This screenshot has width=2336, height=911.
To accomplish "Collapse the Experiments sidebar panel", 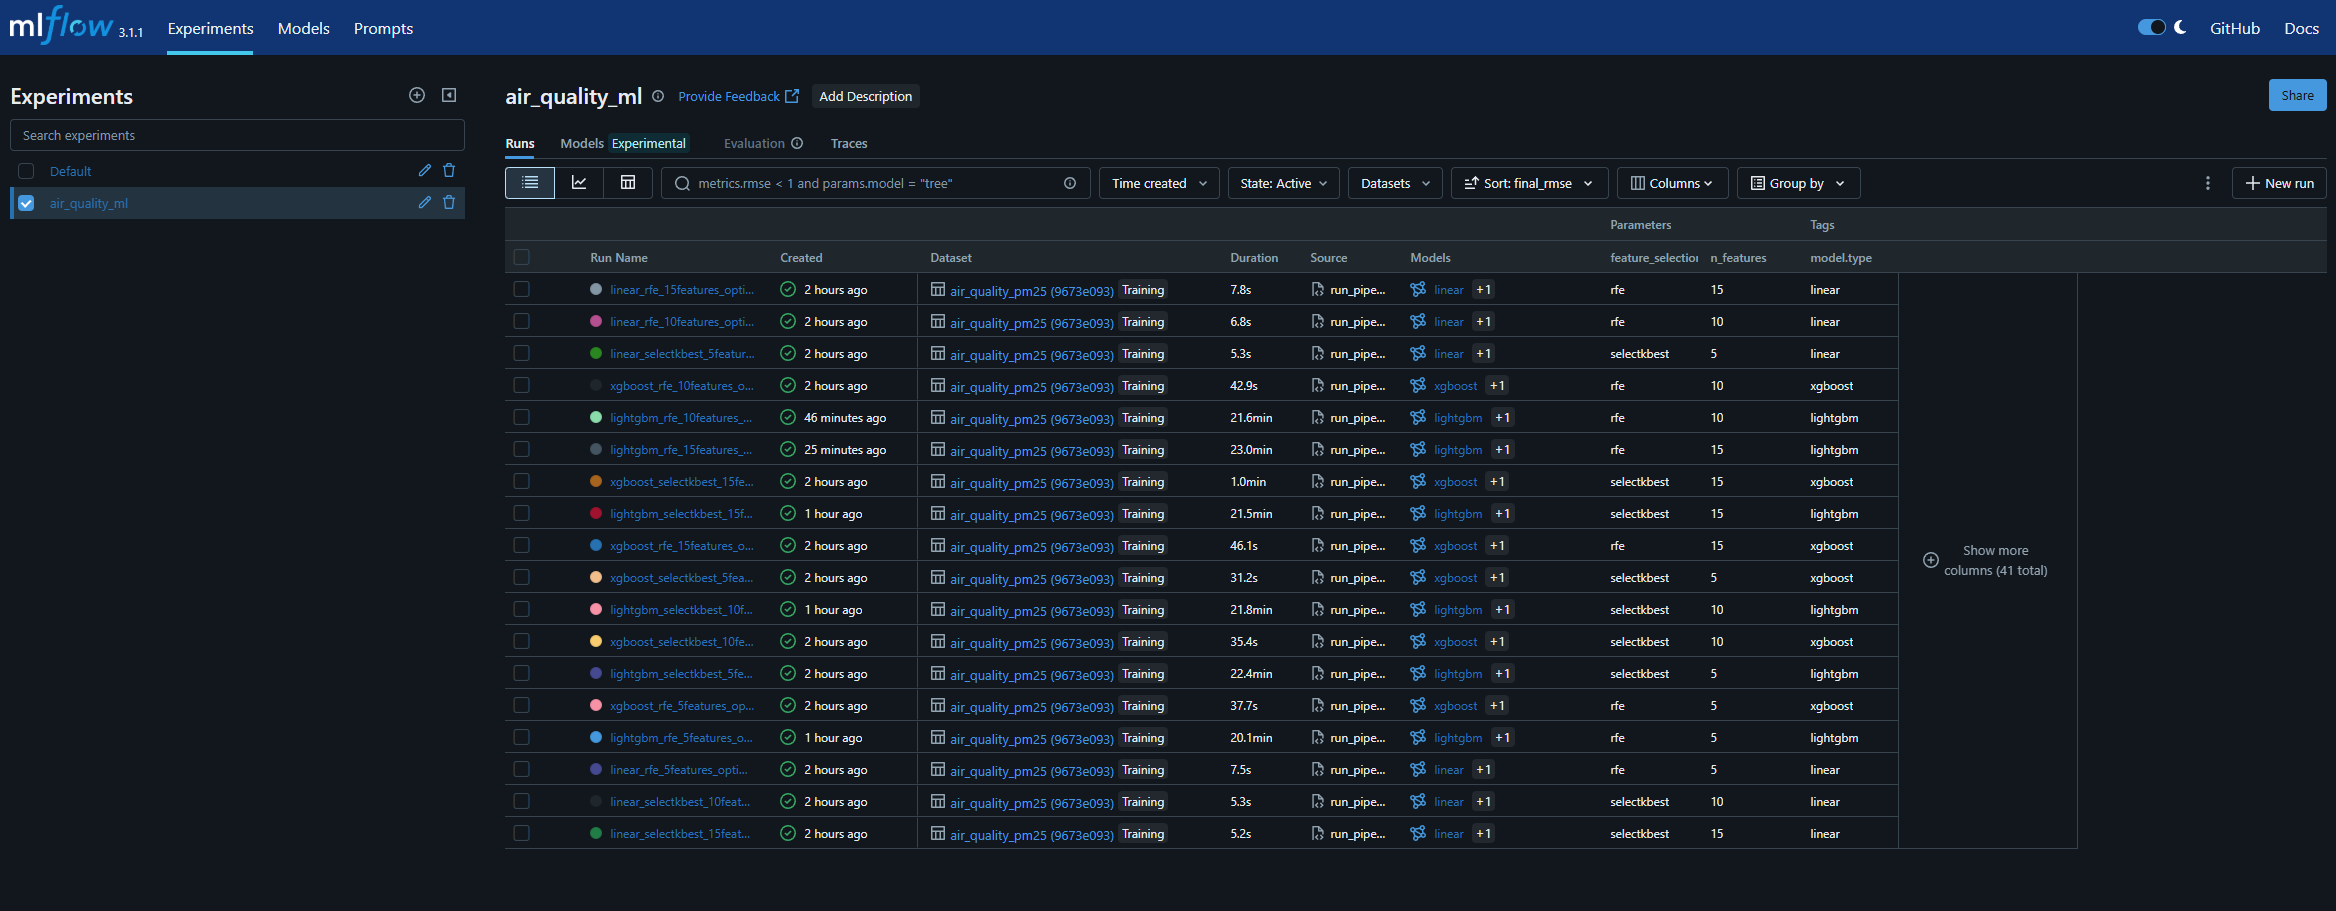I will (x=449, y=95).
